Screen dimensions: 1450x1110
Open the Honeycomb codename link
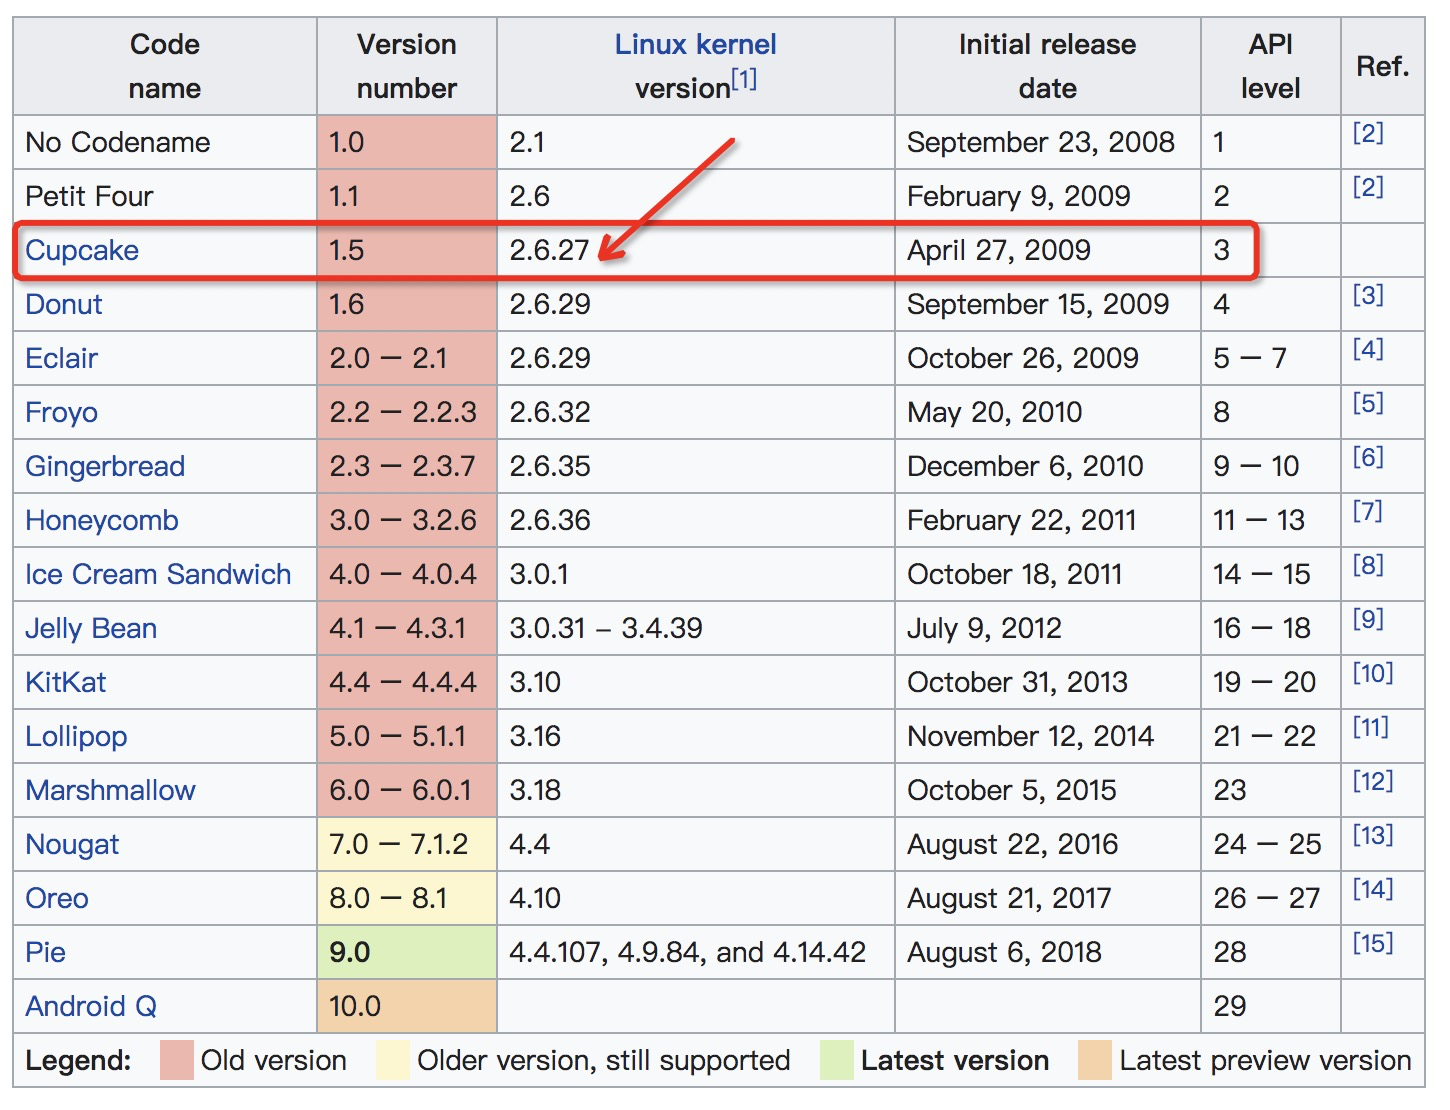click(x=101, y=520)
